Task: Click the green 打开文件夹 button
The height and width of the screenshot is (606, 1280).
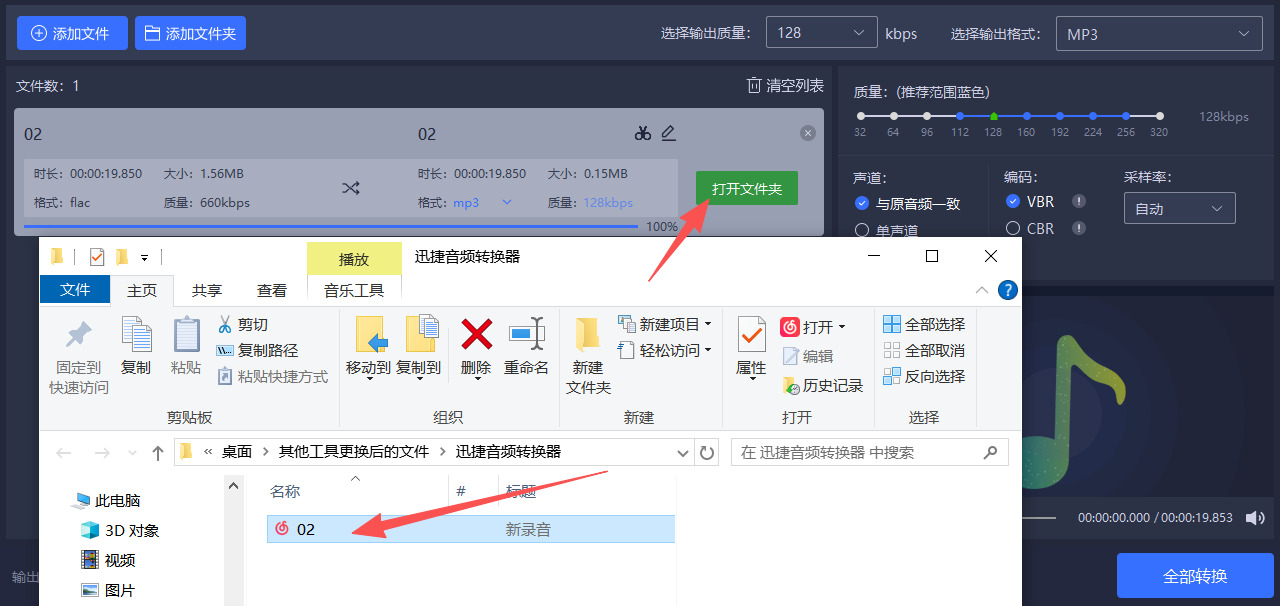Action: [x=747, y=188]
